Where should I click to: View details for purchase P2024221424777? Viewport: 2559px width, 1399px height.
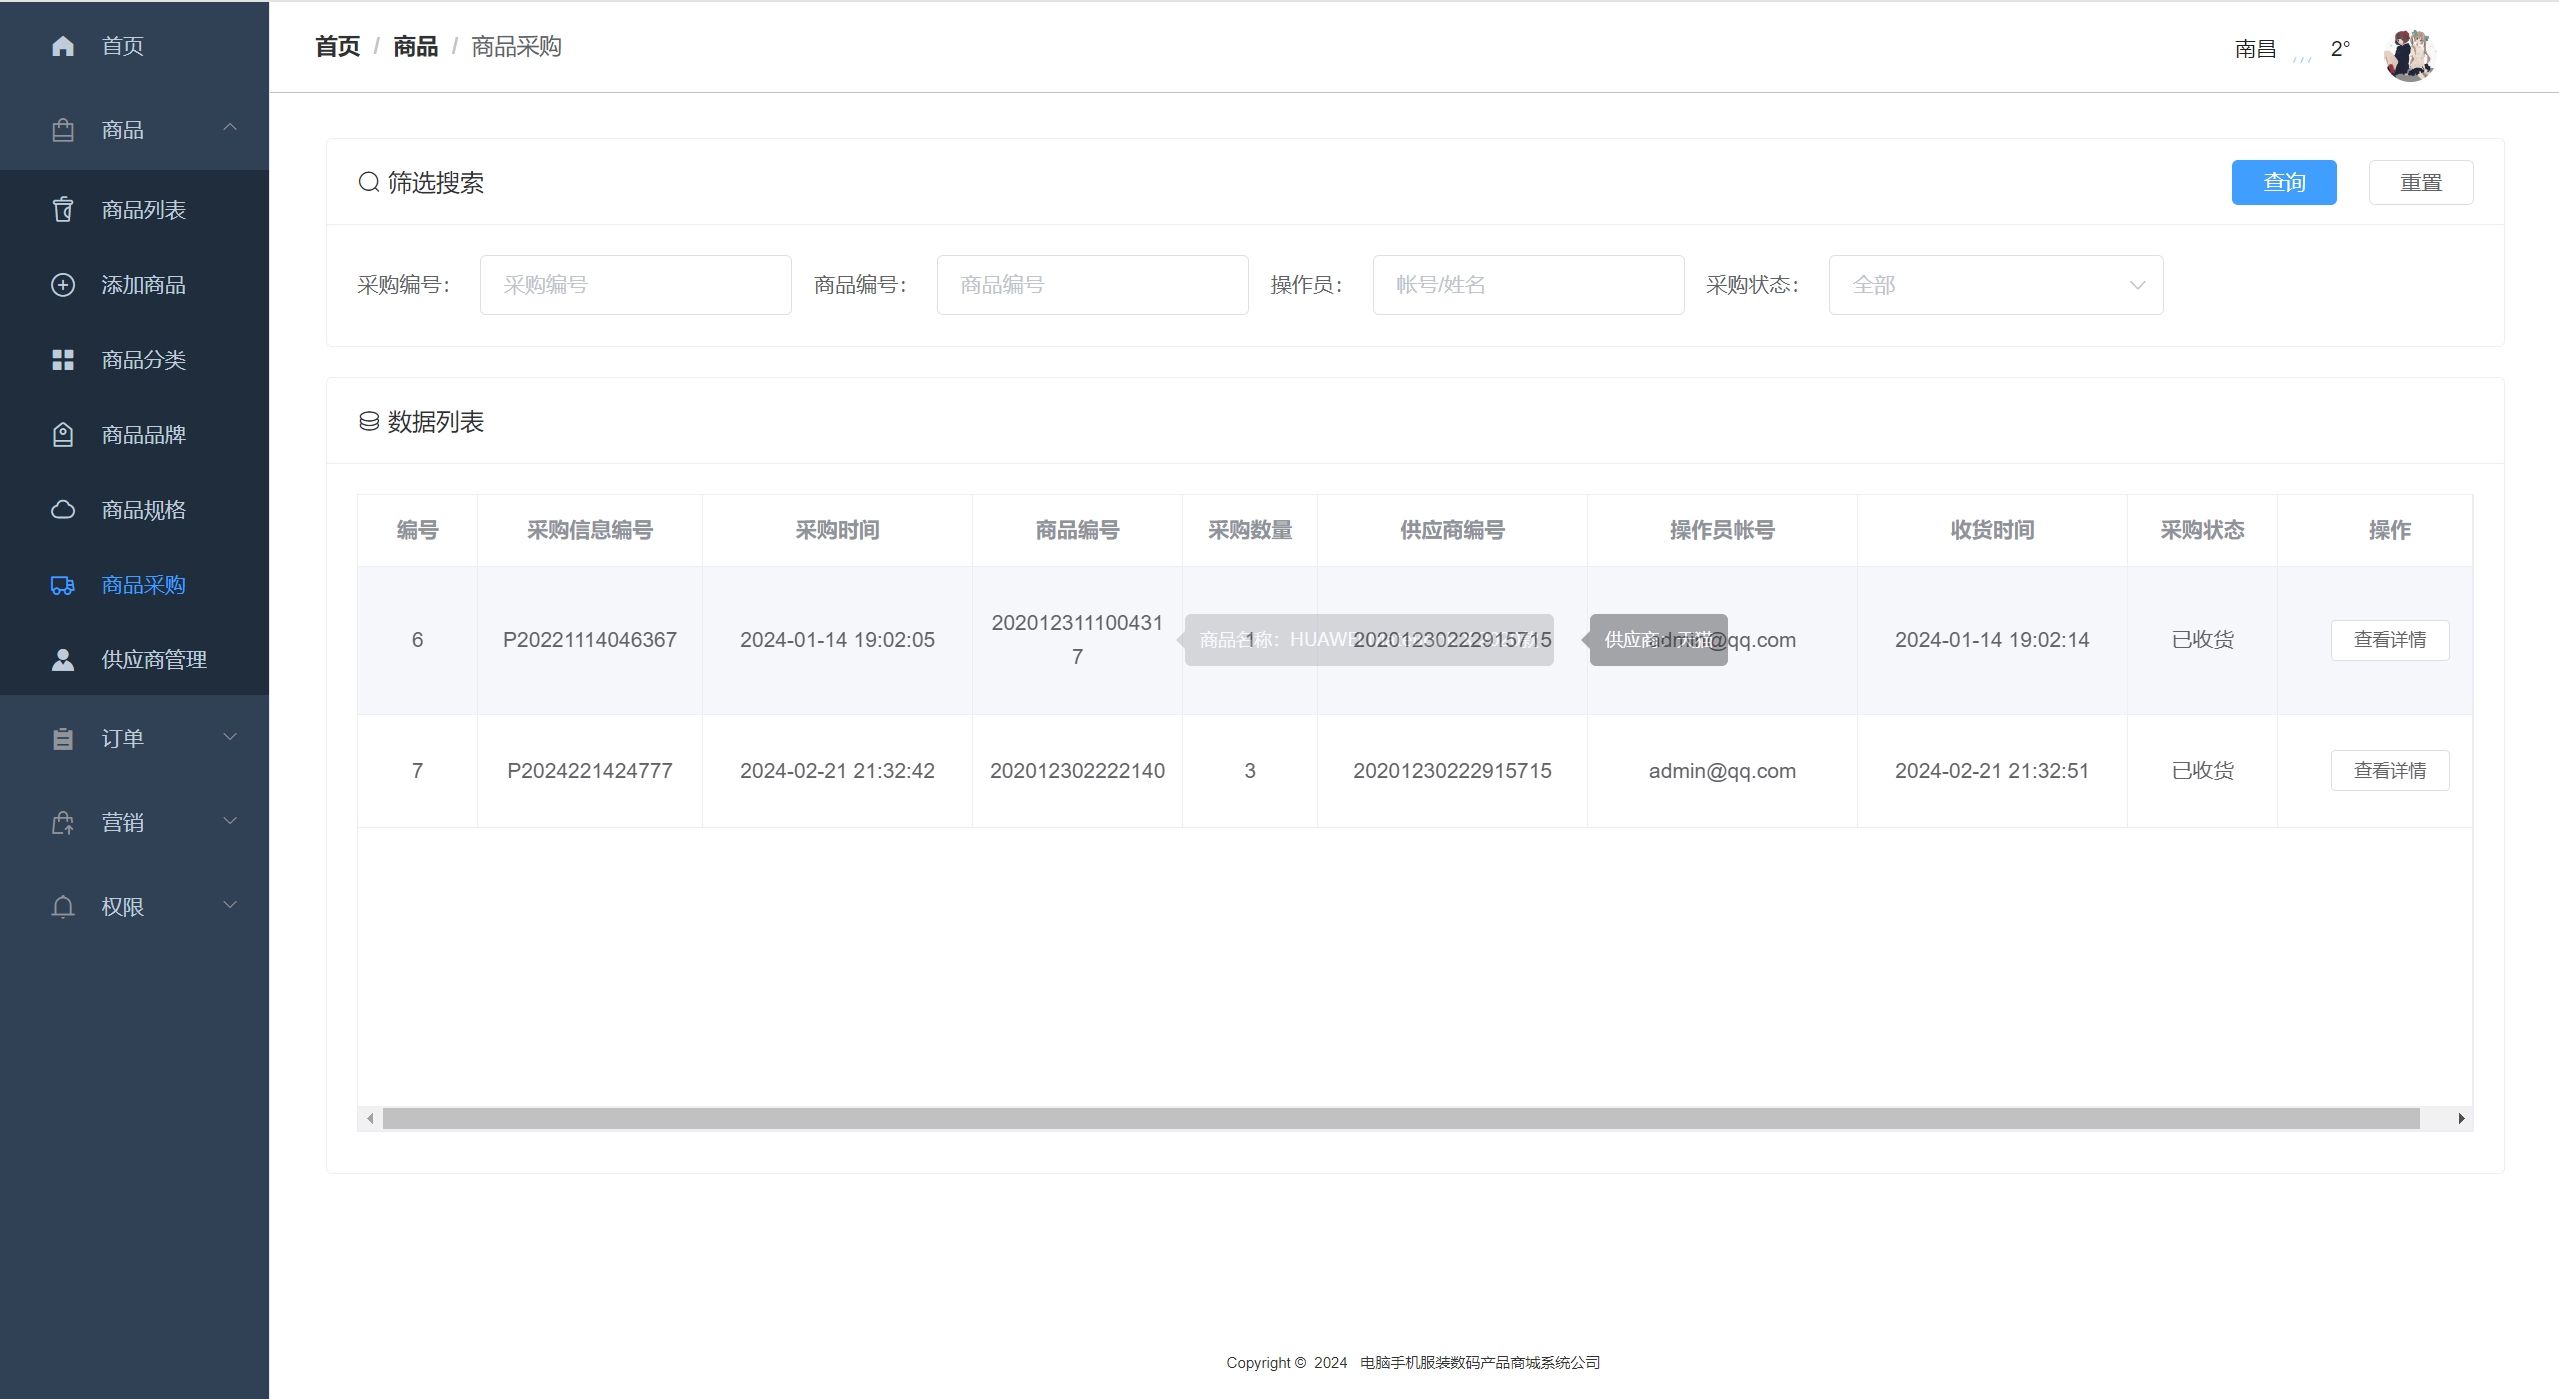[2389, 770]
